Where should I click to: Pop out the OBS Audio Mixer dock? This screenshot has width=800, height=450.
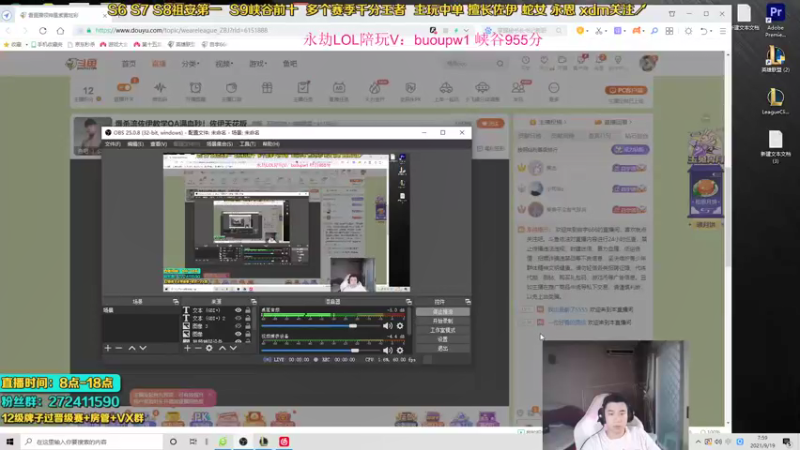[408, 302]
